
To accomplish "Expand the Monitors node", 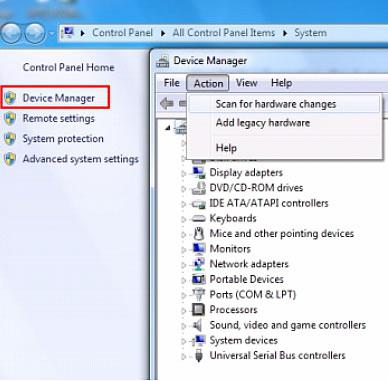I will click(x=183, y=250).
